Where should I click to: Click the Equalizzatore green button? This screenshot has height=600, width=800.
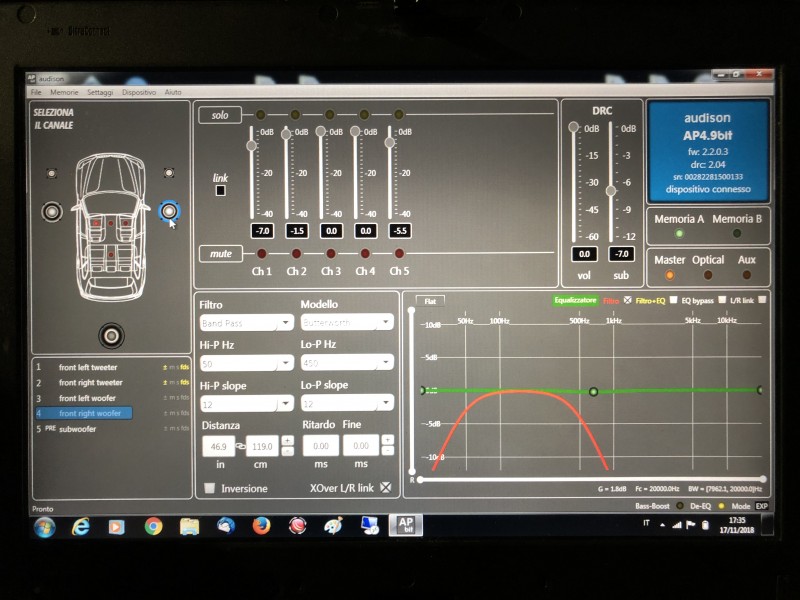click(x=575, y=300)
